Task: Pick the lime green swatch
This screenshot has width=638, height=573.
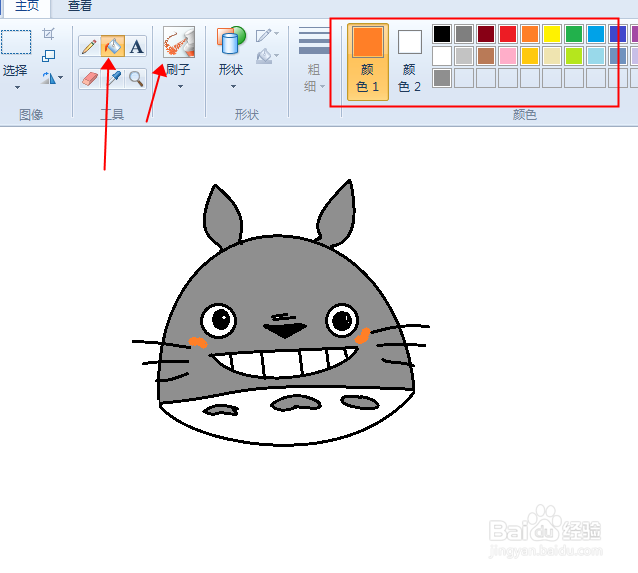Action: pos(574,56)
